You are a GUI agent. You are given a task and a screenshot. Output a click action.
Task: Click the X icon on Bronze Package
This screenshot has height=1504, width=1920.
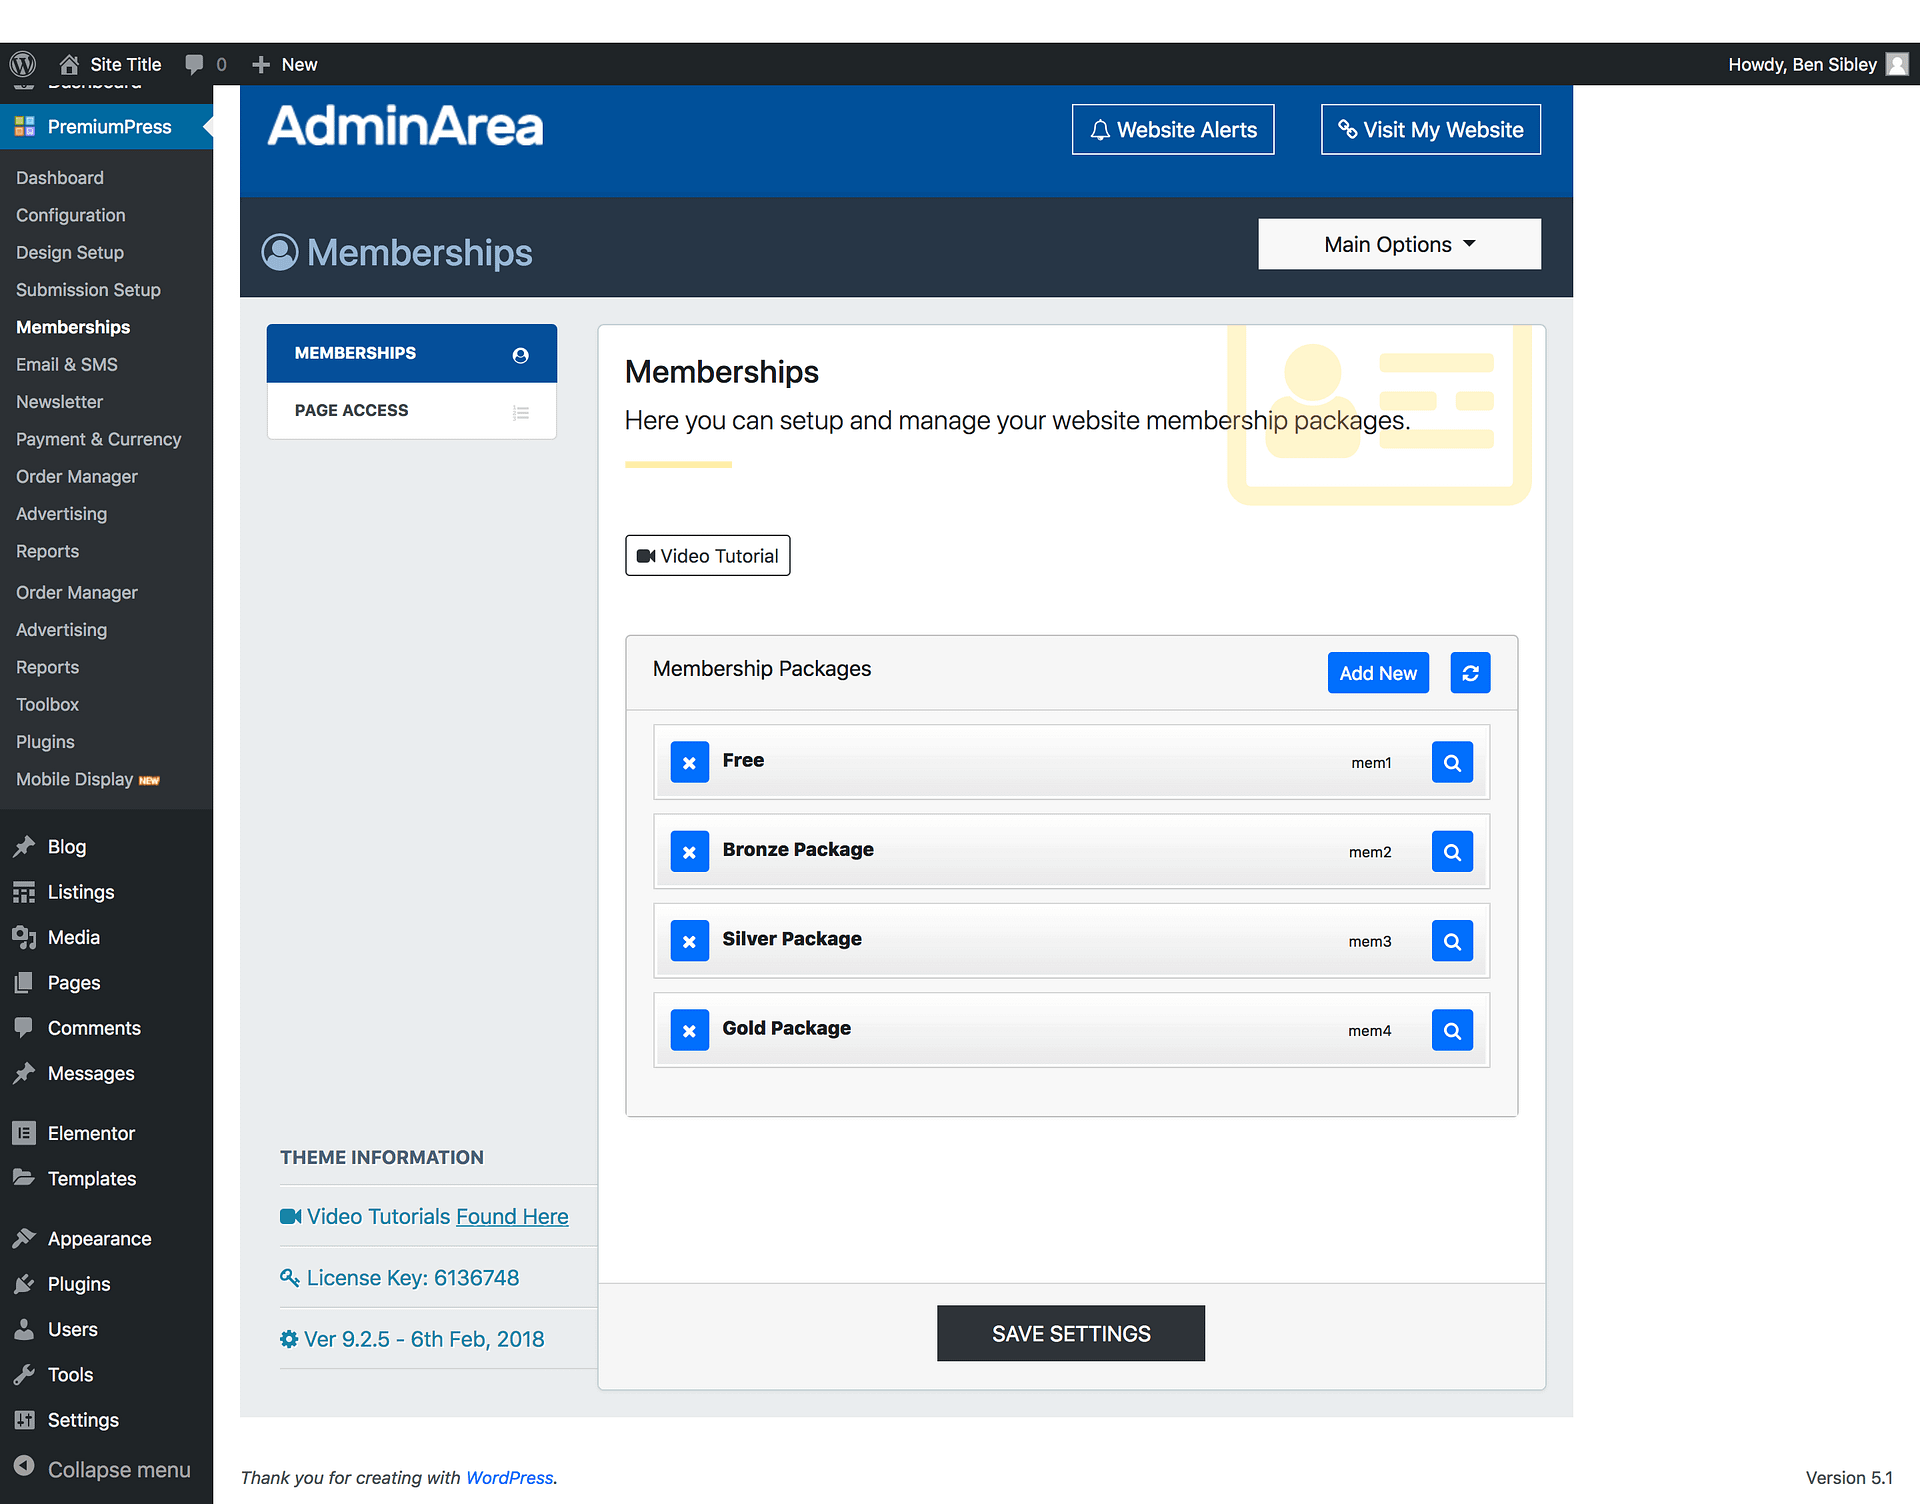click(x=689, y=852)
